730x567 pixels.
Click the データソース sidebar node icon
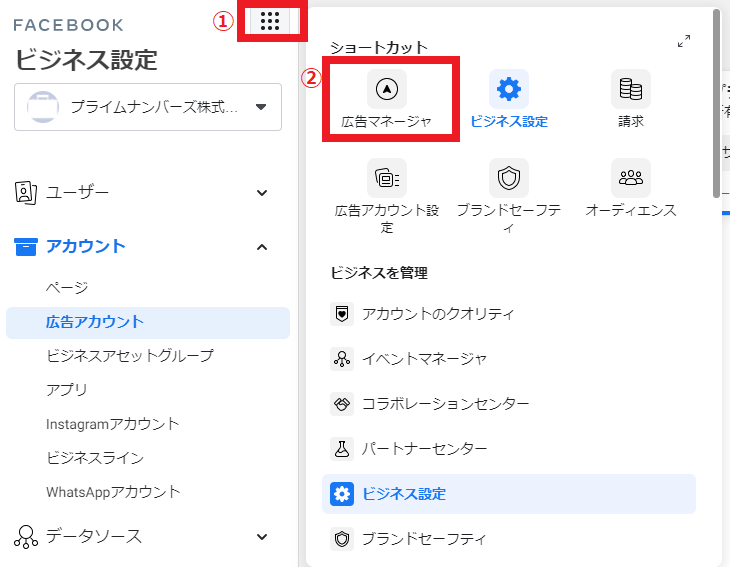[26, 537]
